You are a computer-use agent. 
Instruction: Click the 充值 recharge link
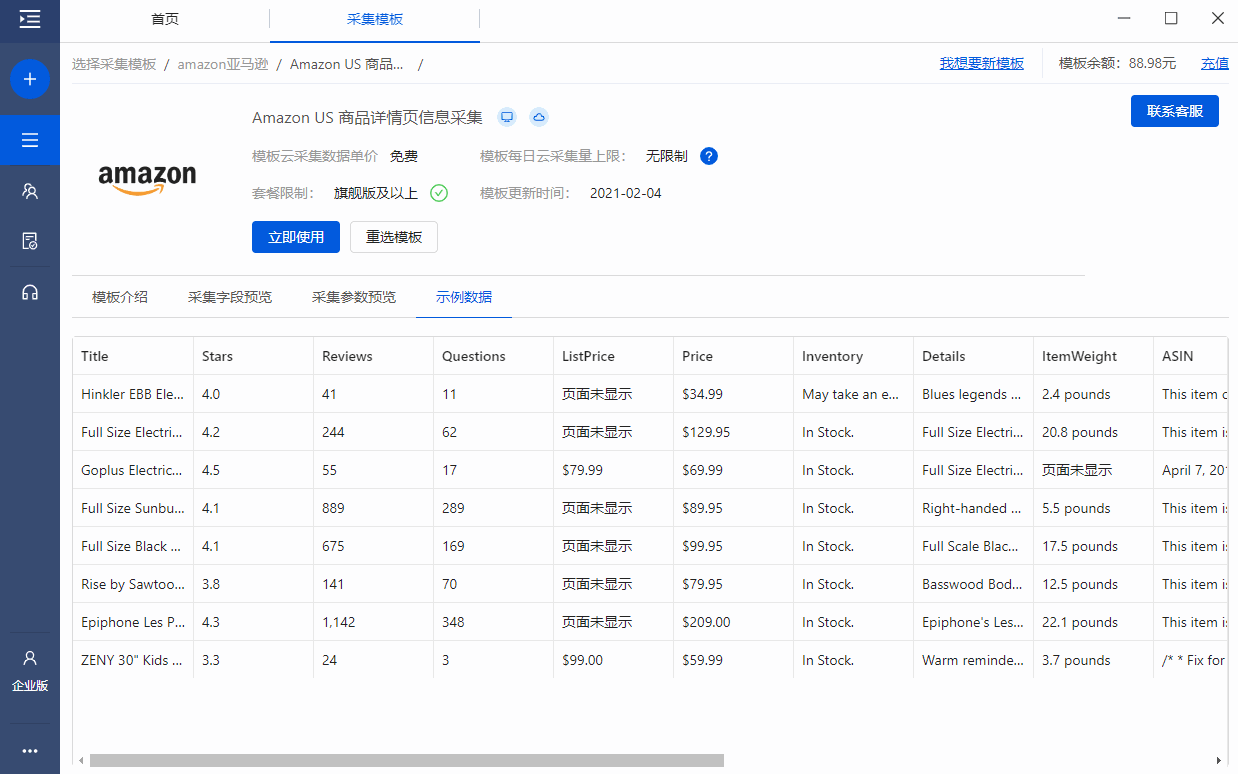(x=1215, y=63)
